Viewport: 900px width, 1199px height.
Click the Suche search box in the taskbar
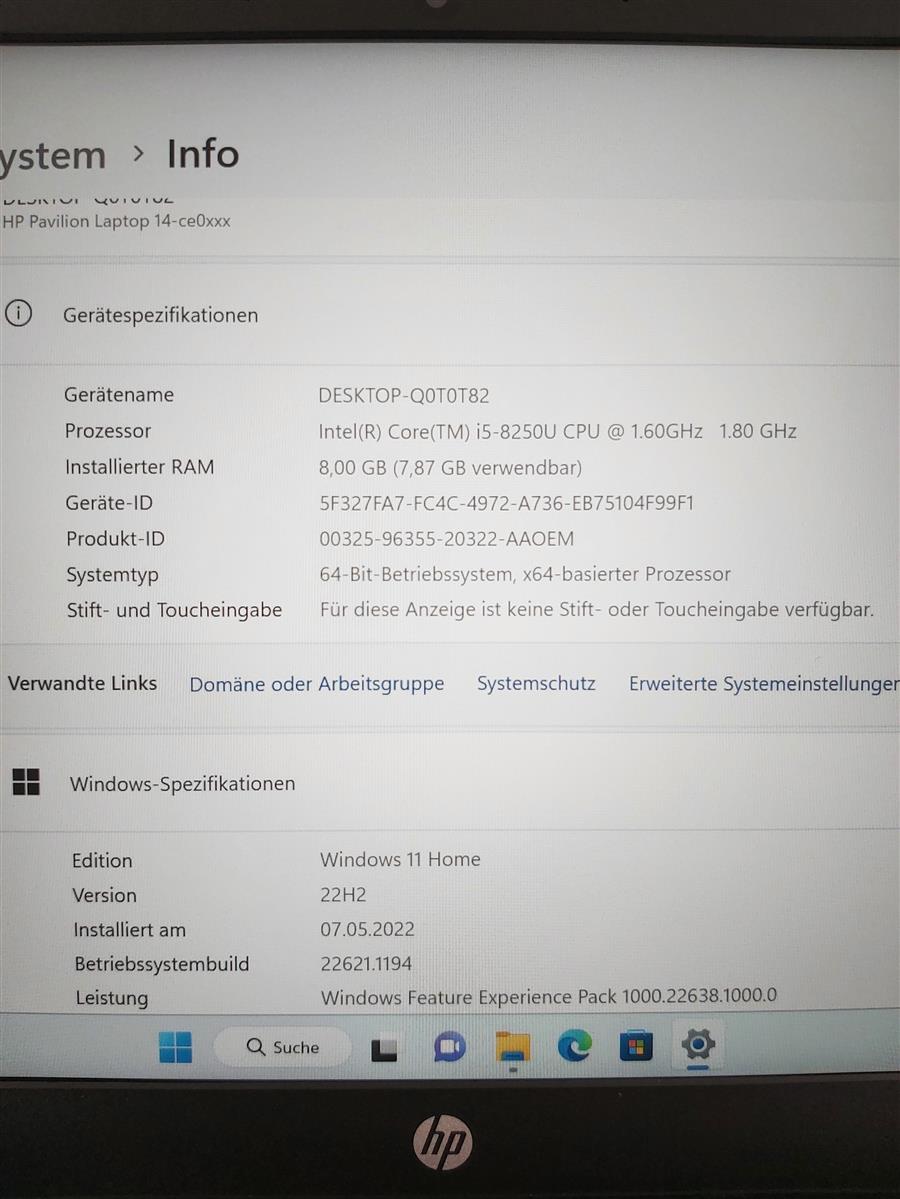click(x=283, y=1047)
